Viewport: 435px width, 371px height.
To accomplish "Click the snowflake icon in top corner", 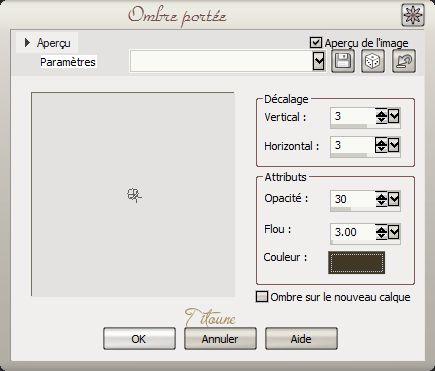I will tap(413, 15).
